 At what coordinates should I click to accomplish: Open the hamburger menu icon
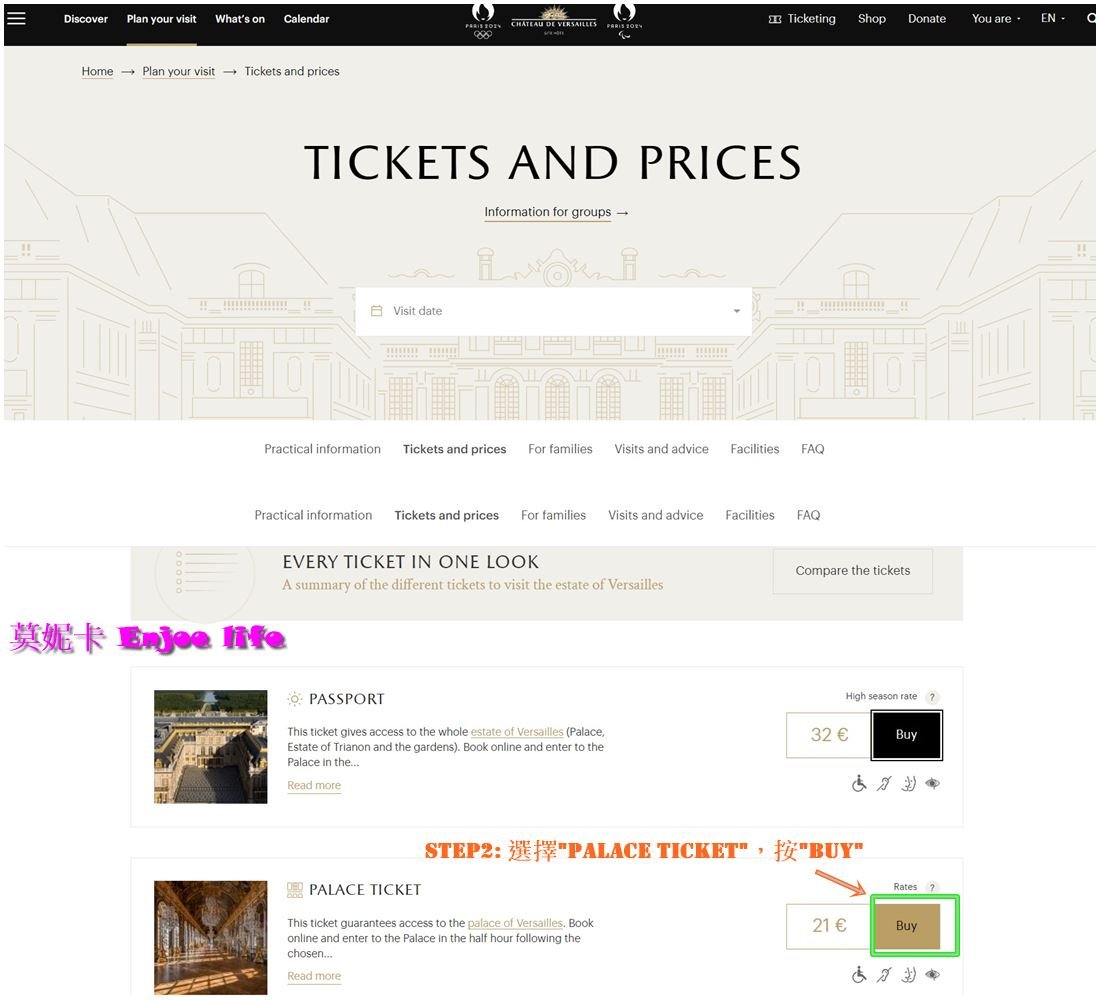(16, 18)
